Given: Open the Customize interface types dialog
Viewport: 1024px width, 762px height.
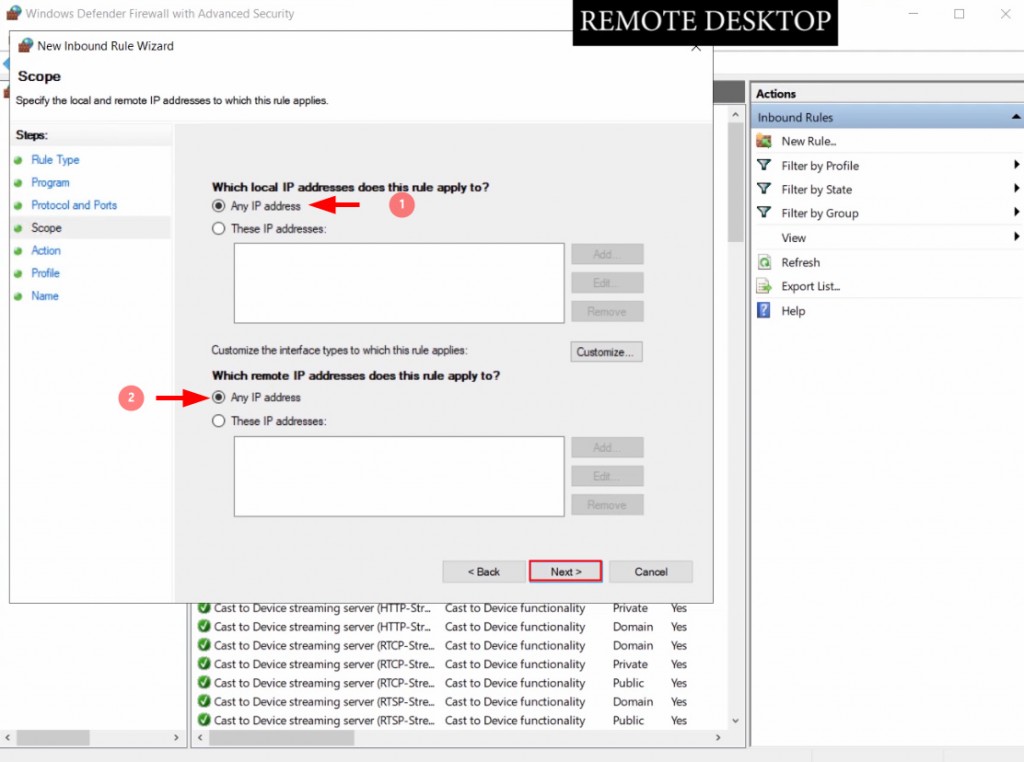Looking at the screenshot, I should point(606,352).
